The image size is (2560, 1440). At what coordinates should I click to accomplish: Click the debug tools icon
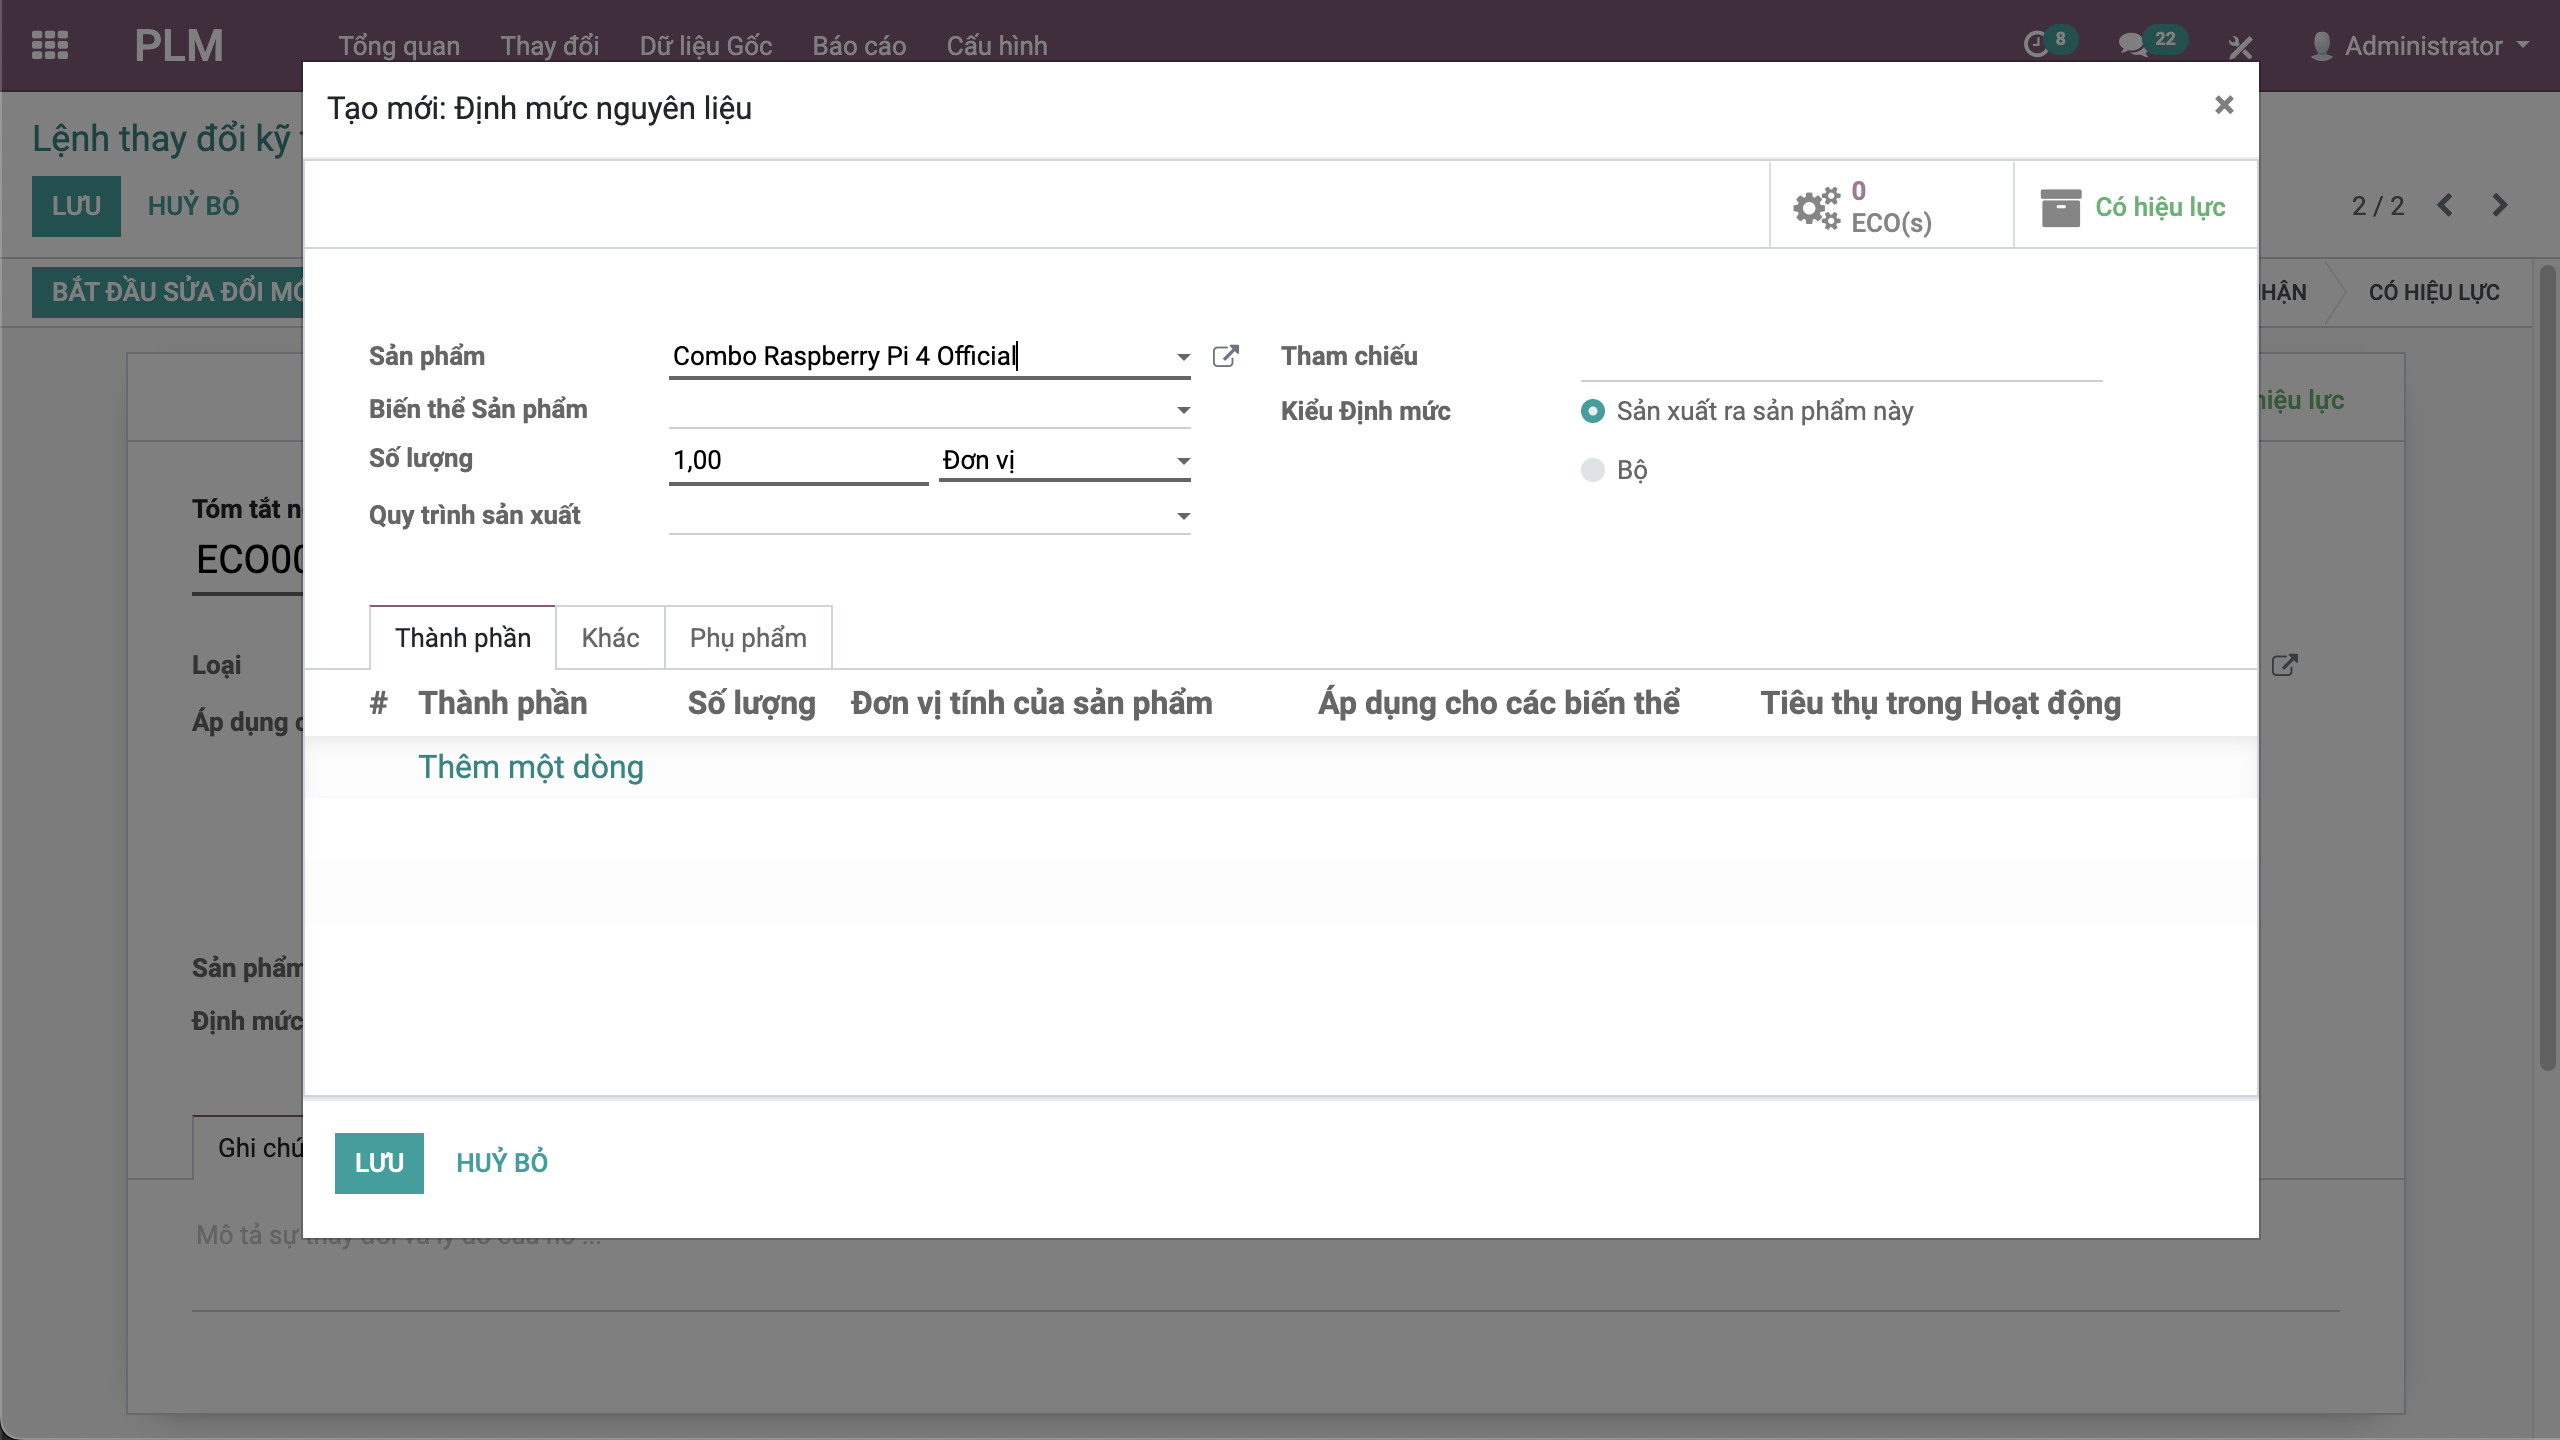coord(2241,46)
